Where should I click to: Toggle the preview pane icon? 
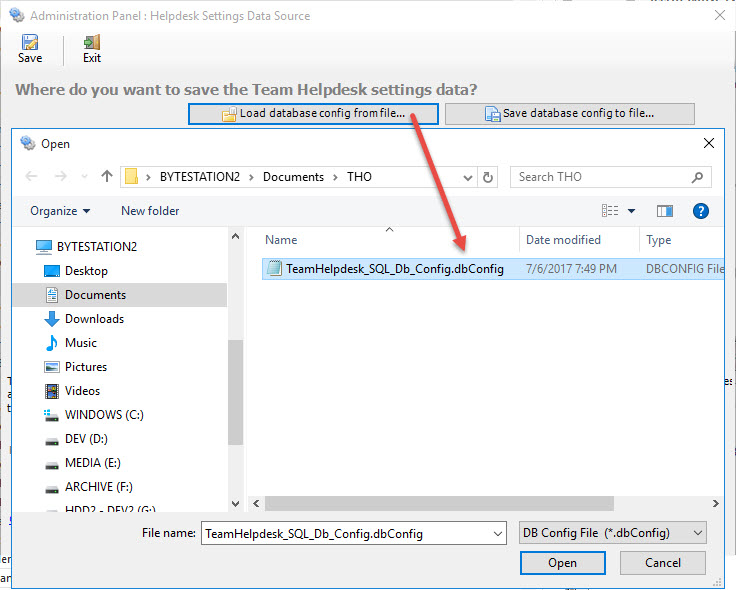(x=665, y=211)
